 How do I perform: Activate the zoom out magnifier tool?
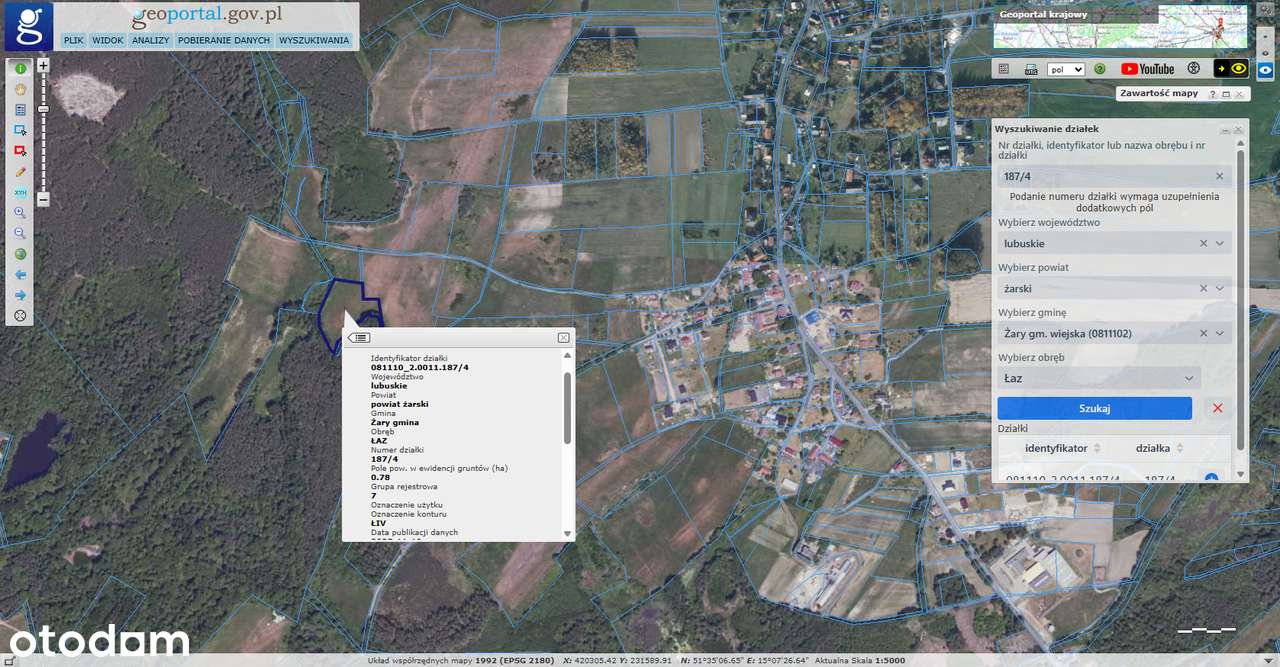20,233
